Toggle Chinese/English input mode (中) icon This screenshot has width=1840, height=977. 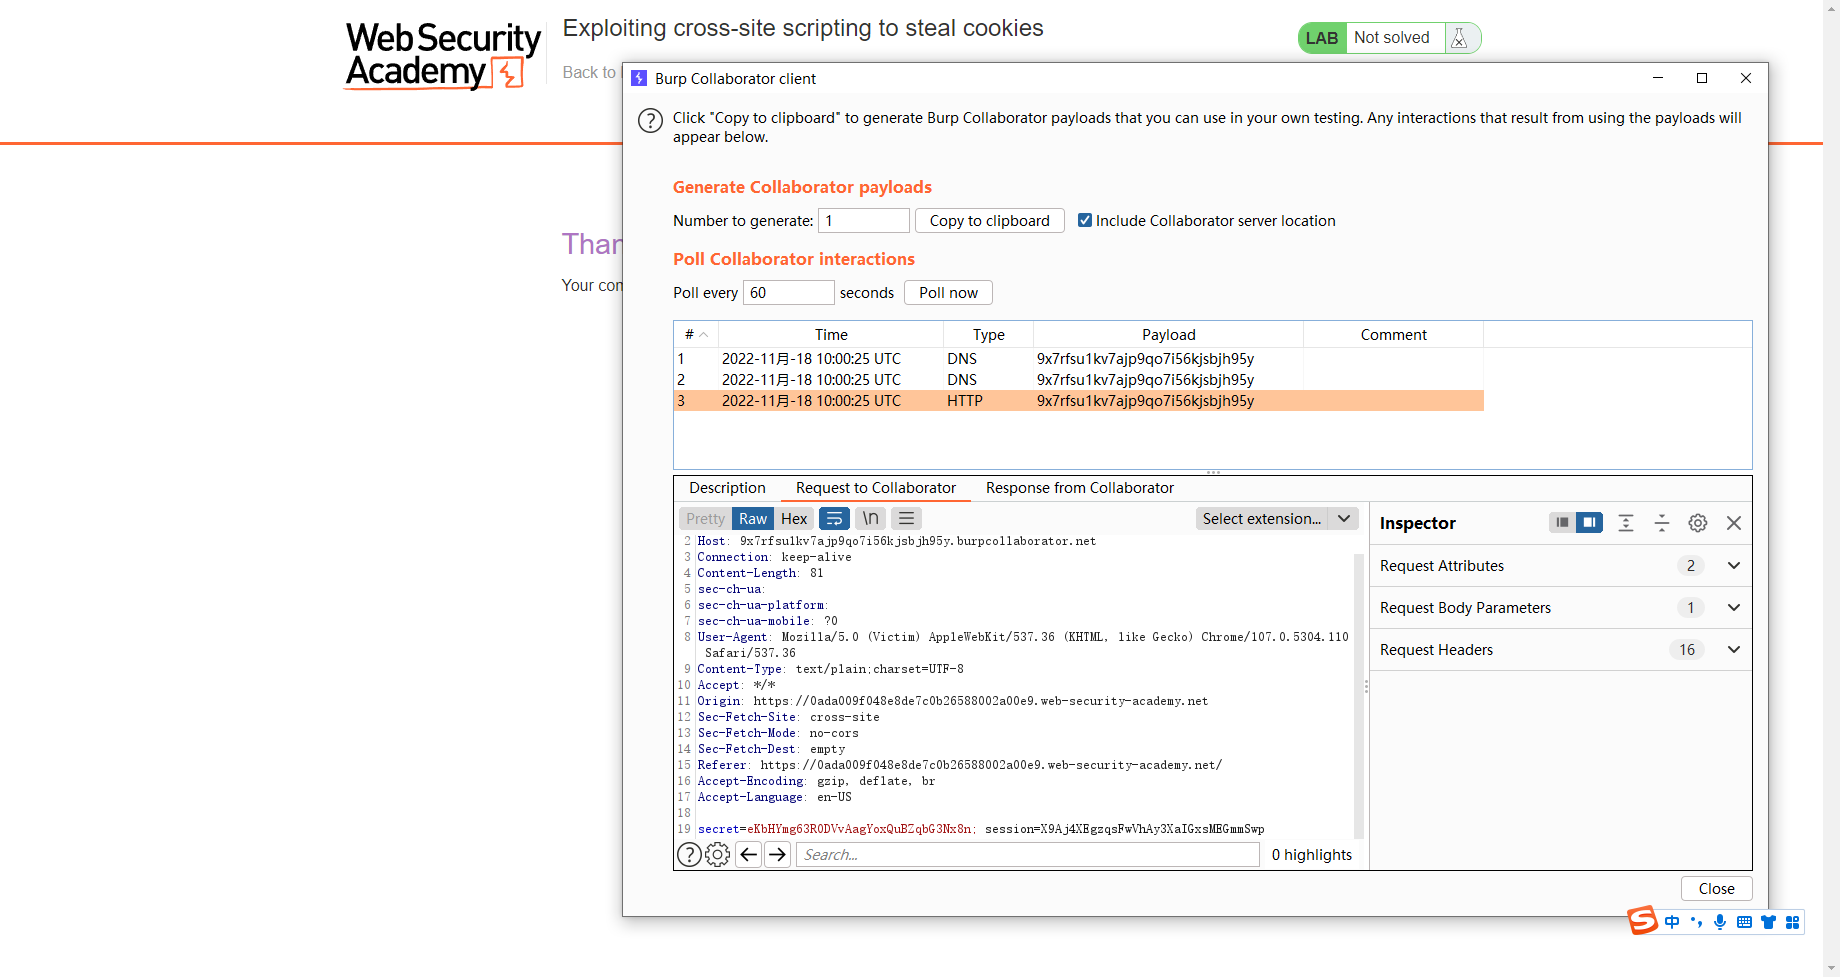[1672, 922]
